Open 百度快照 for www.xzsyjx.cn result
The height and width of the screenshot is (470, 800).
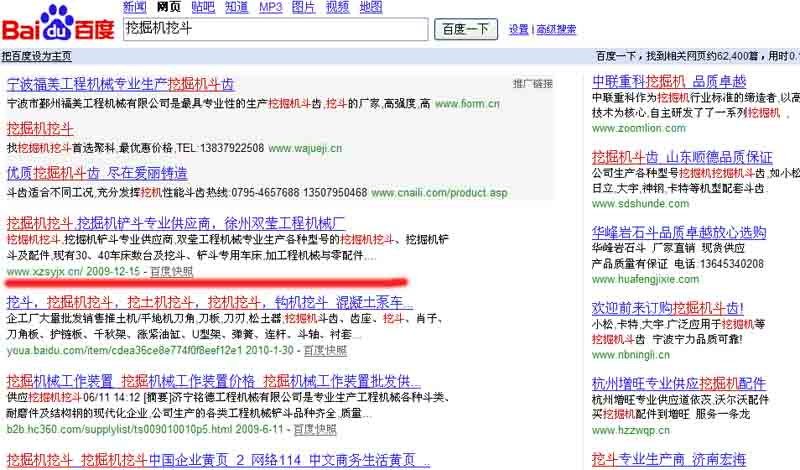coord(171,271)
